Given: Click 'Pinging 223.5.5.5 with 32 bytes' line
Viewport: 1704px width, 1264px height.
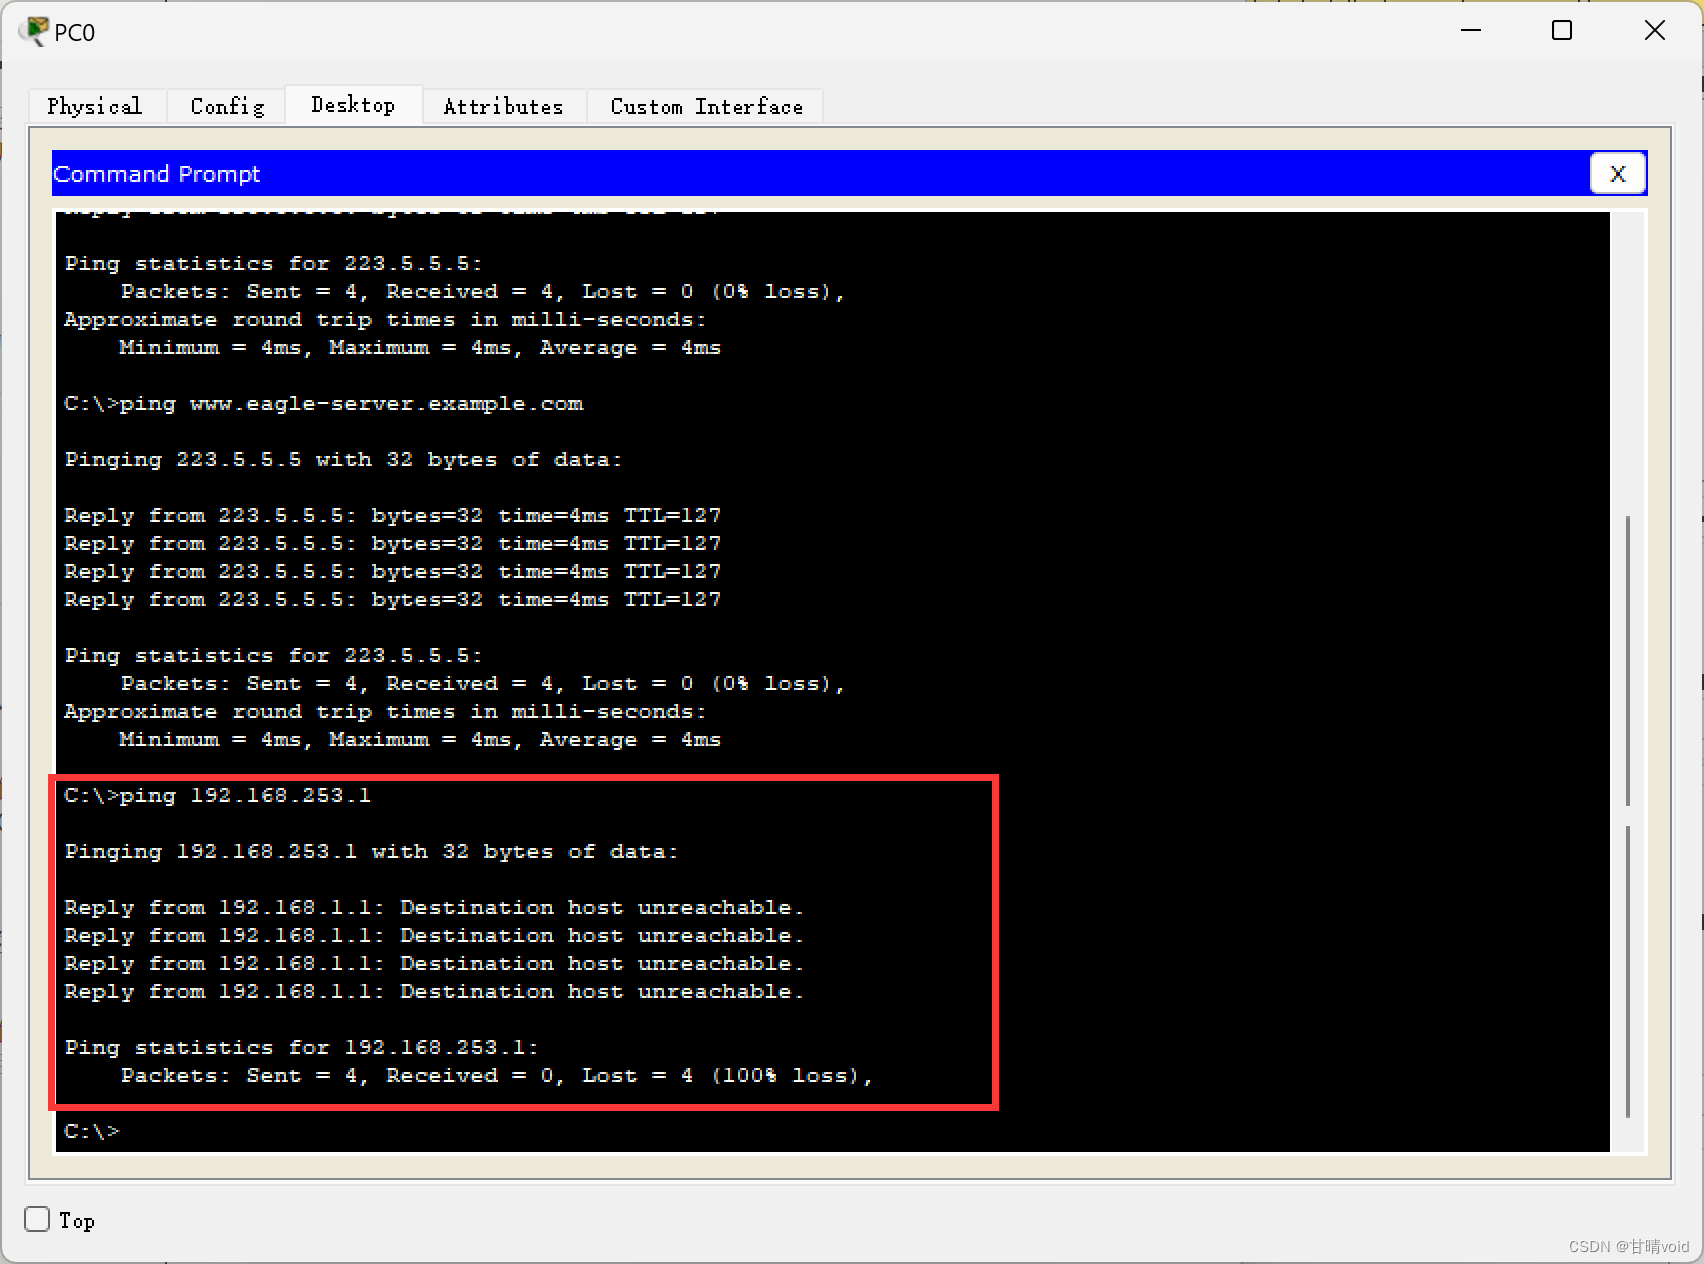Looking at the screenshot, I should coord(343,459).
